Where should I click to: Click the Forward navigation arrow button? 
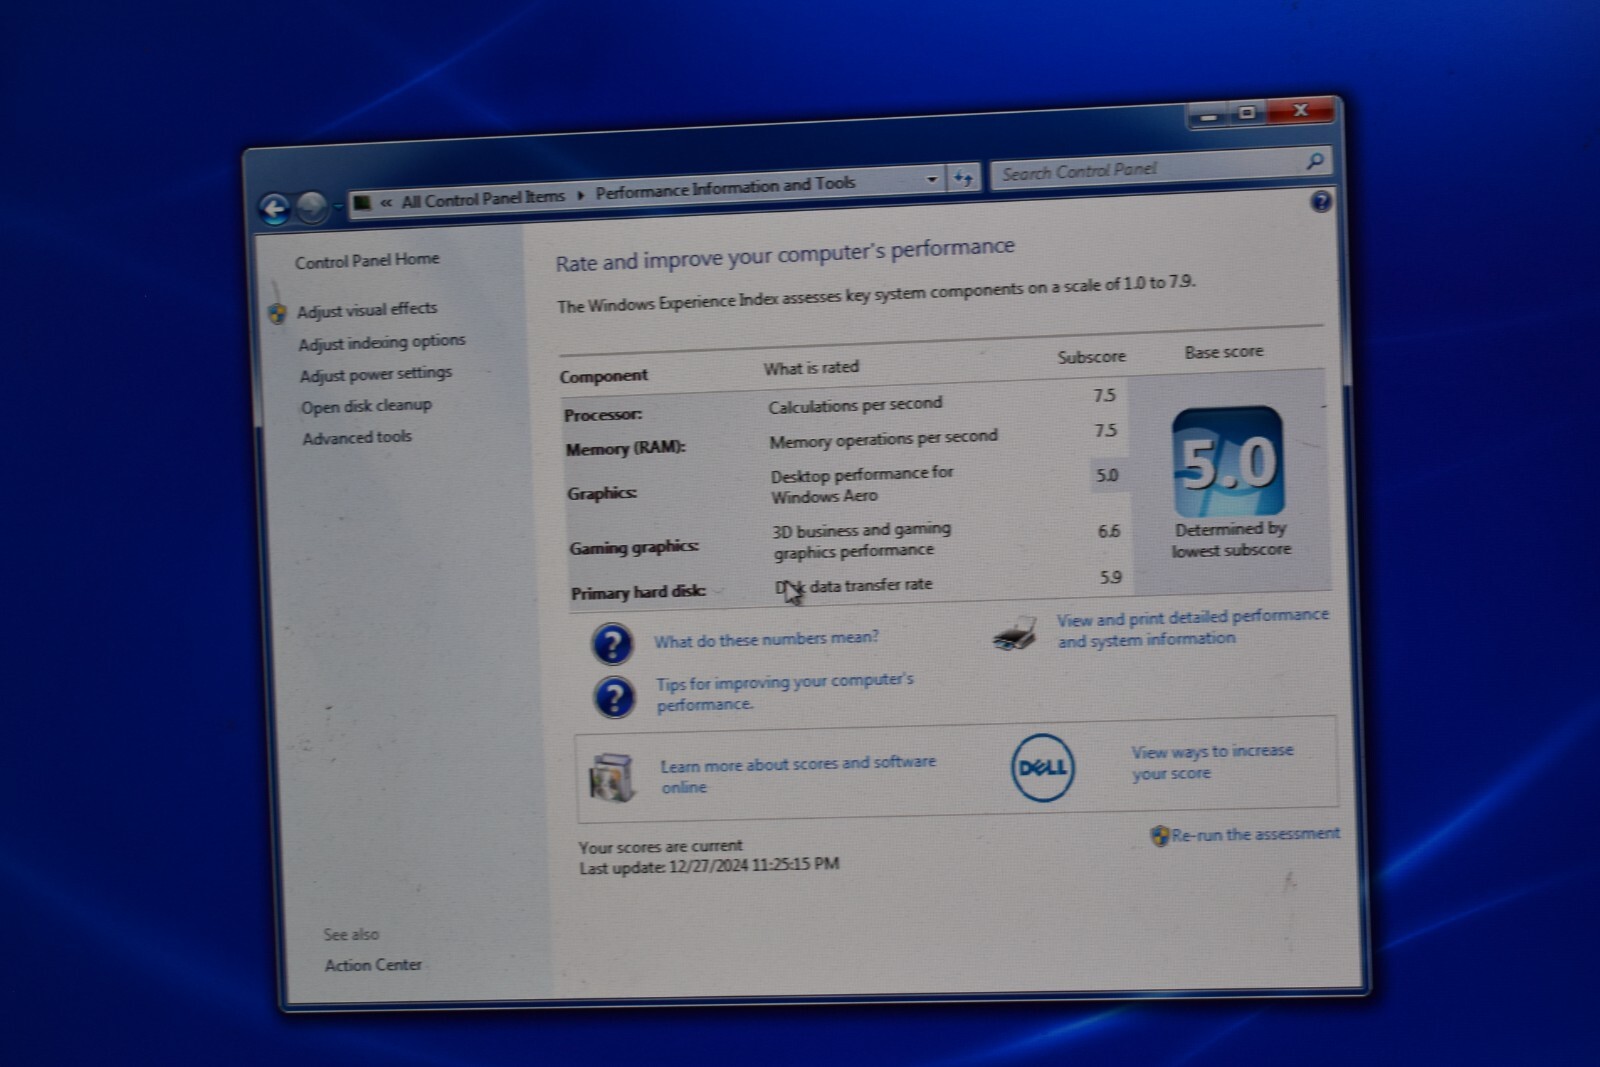[x=312, y=207]
